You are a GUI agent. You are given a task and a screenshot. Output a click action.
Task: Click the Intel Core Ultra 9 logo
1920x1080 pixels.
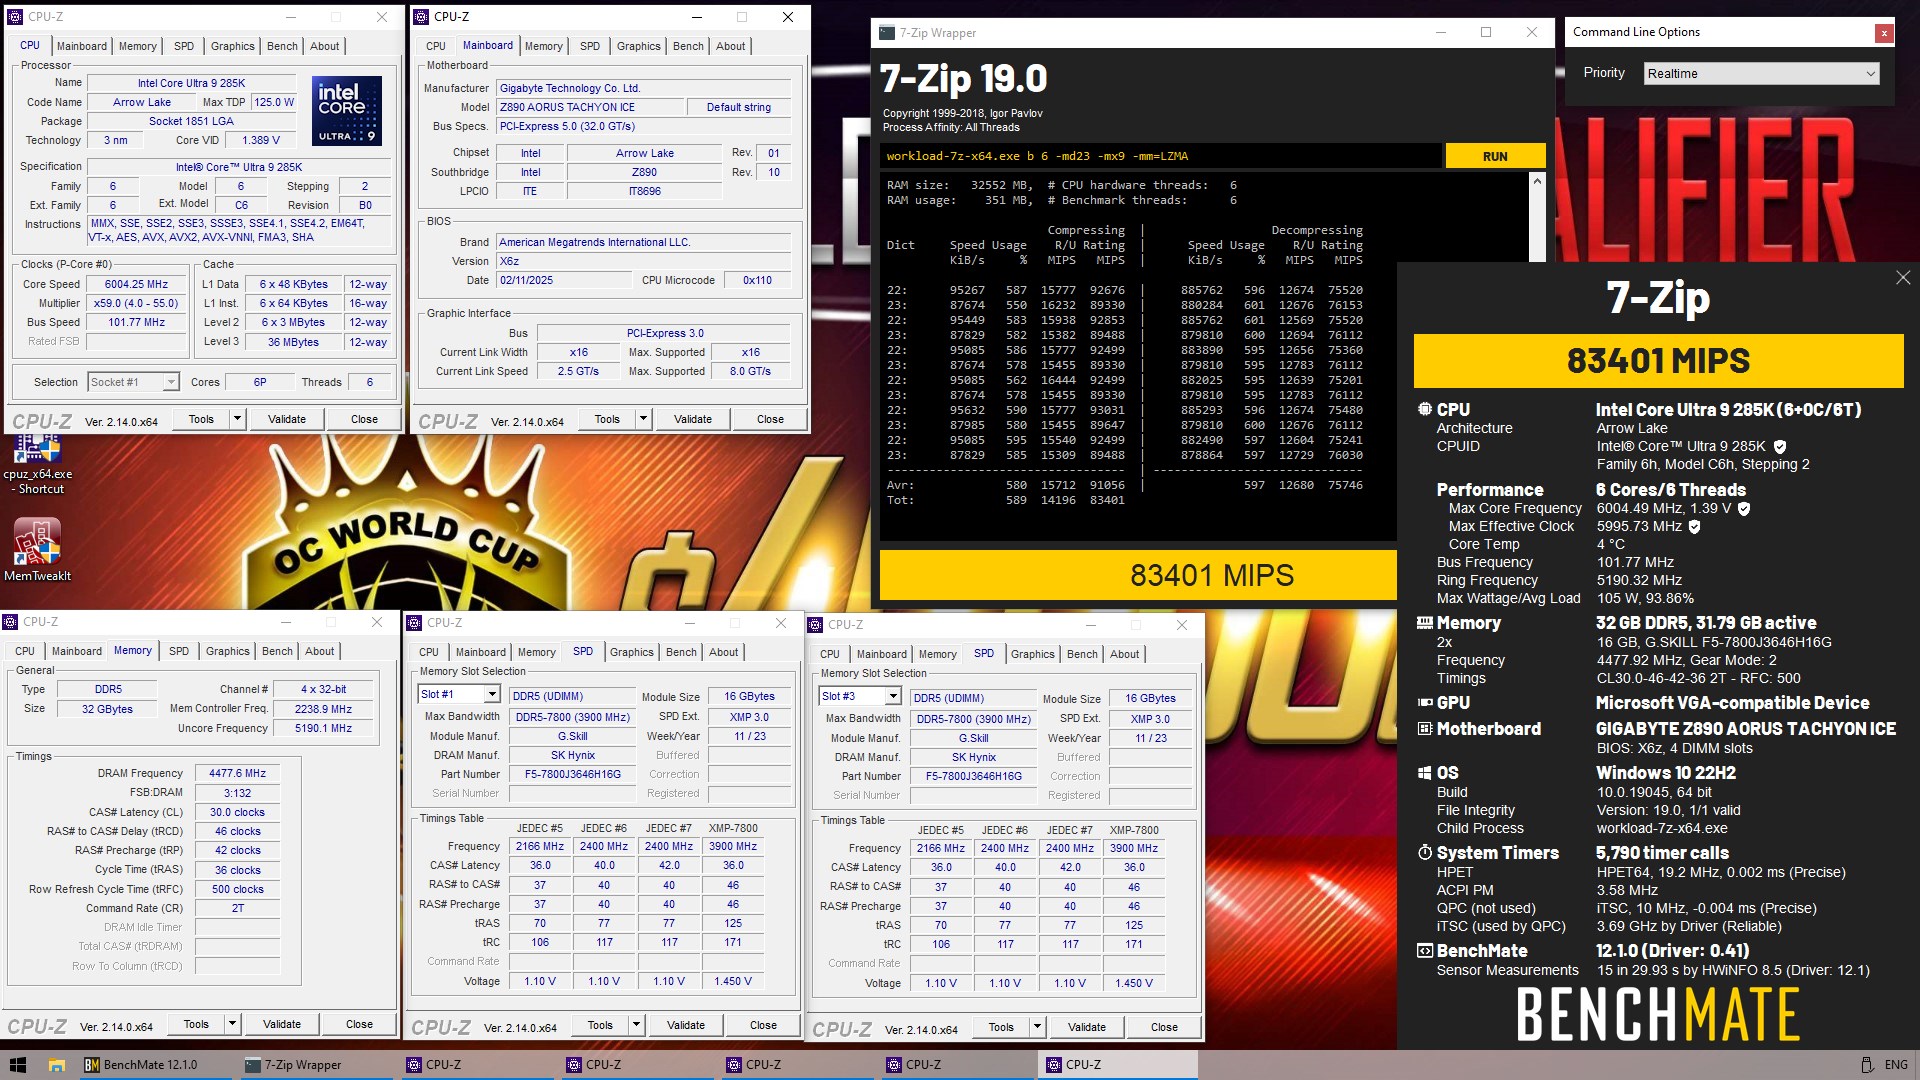[x=346, y=111]
